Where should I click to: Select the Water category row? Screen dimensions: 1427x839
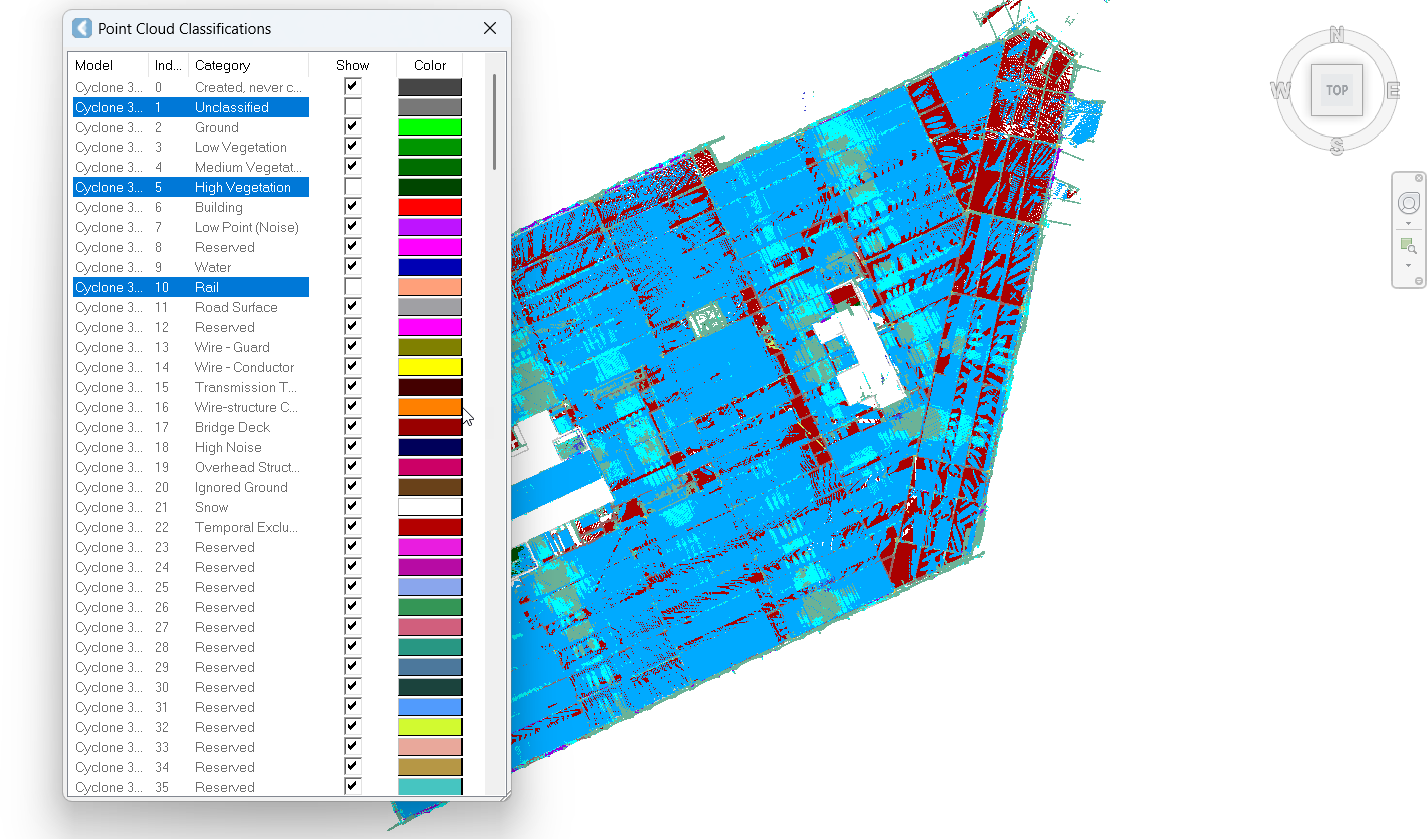(x=212, y=267)
